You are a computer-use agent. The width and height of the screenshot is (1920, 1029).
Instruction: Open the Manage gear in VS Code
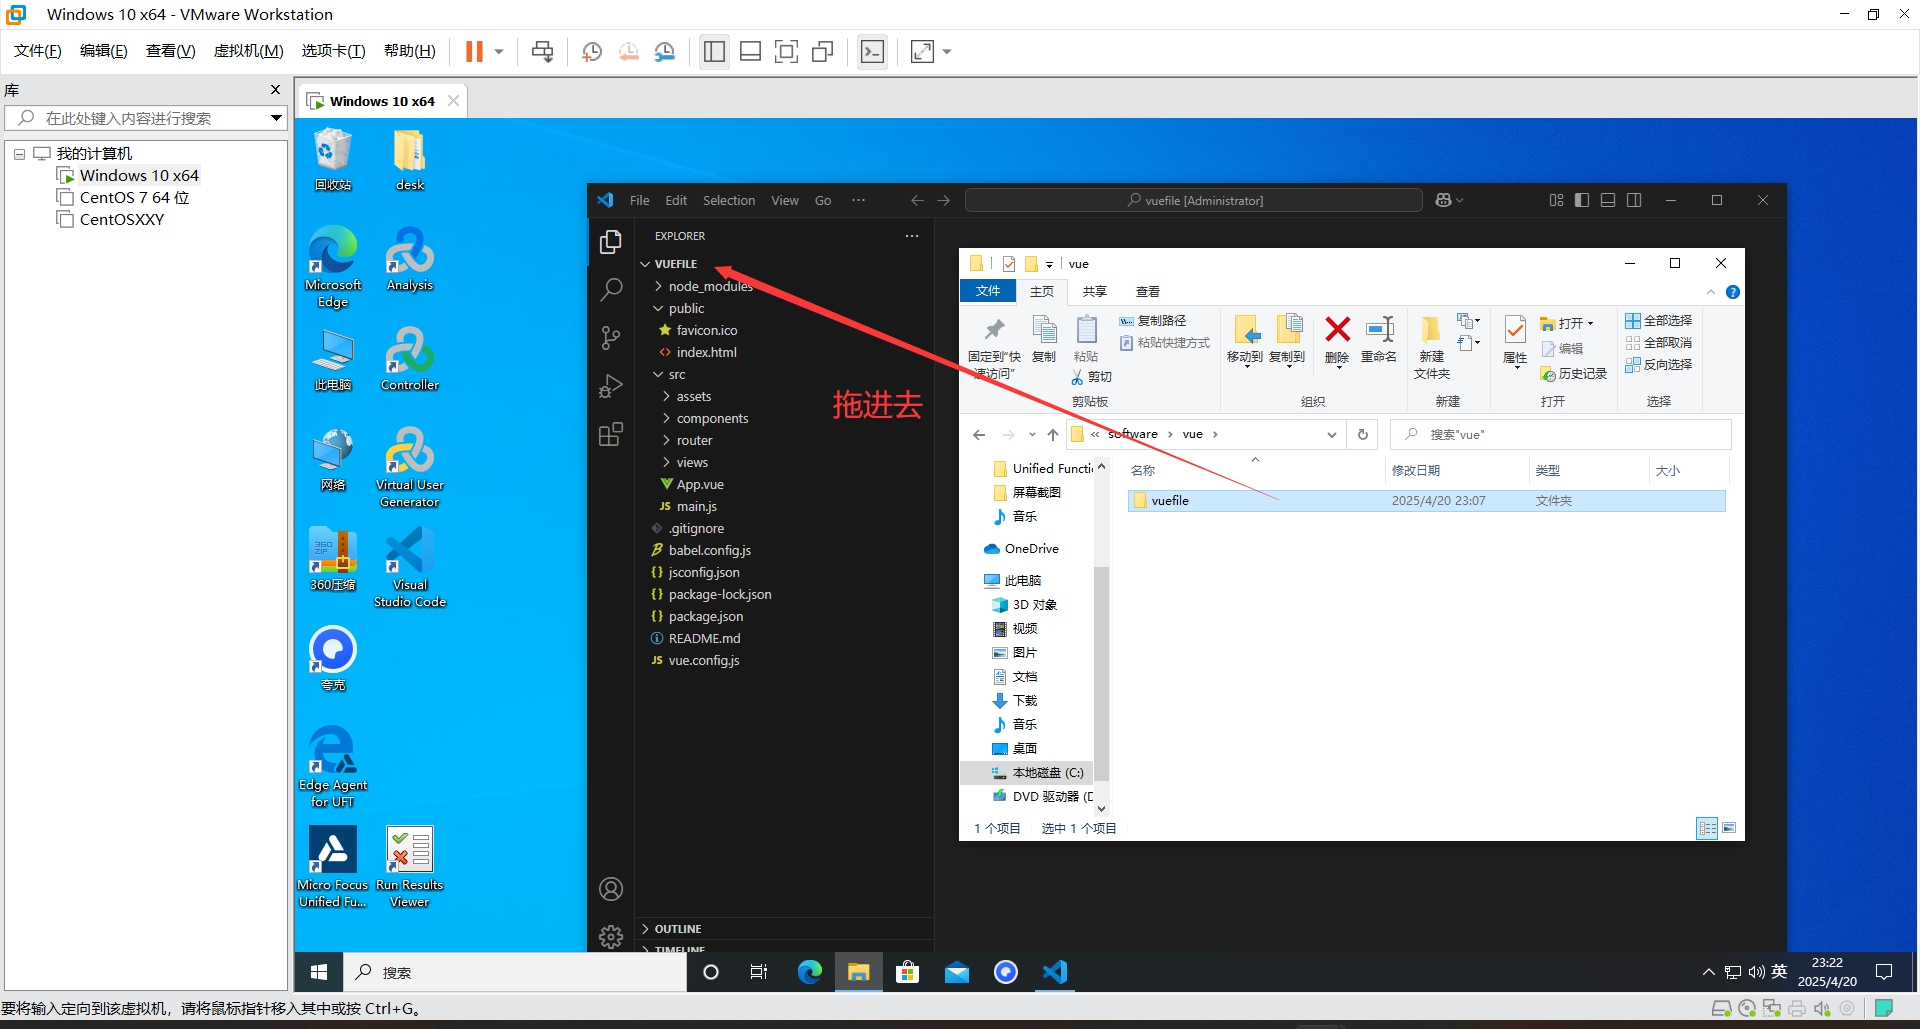pos(611,936)
